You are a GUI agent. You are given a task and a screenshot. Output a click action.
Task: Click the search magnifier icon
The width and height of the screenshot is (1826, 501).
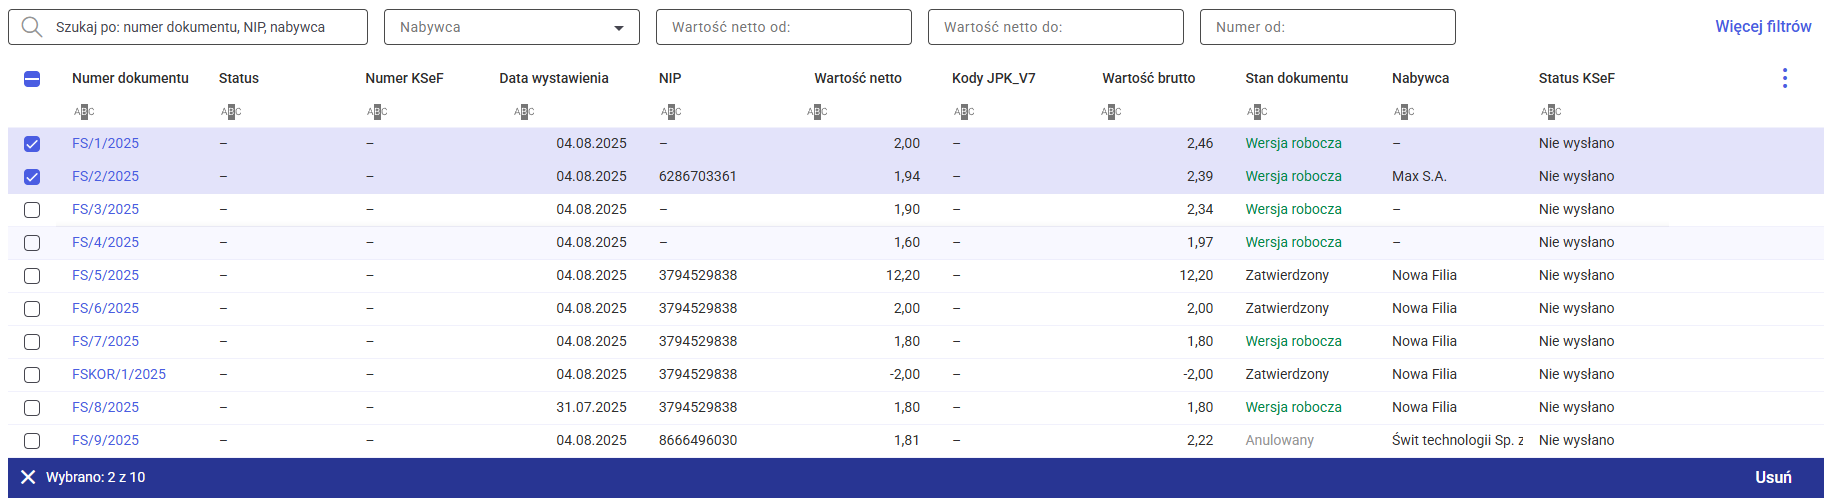coord(32,27)
